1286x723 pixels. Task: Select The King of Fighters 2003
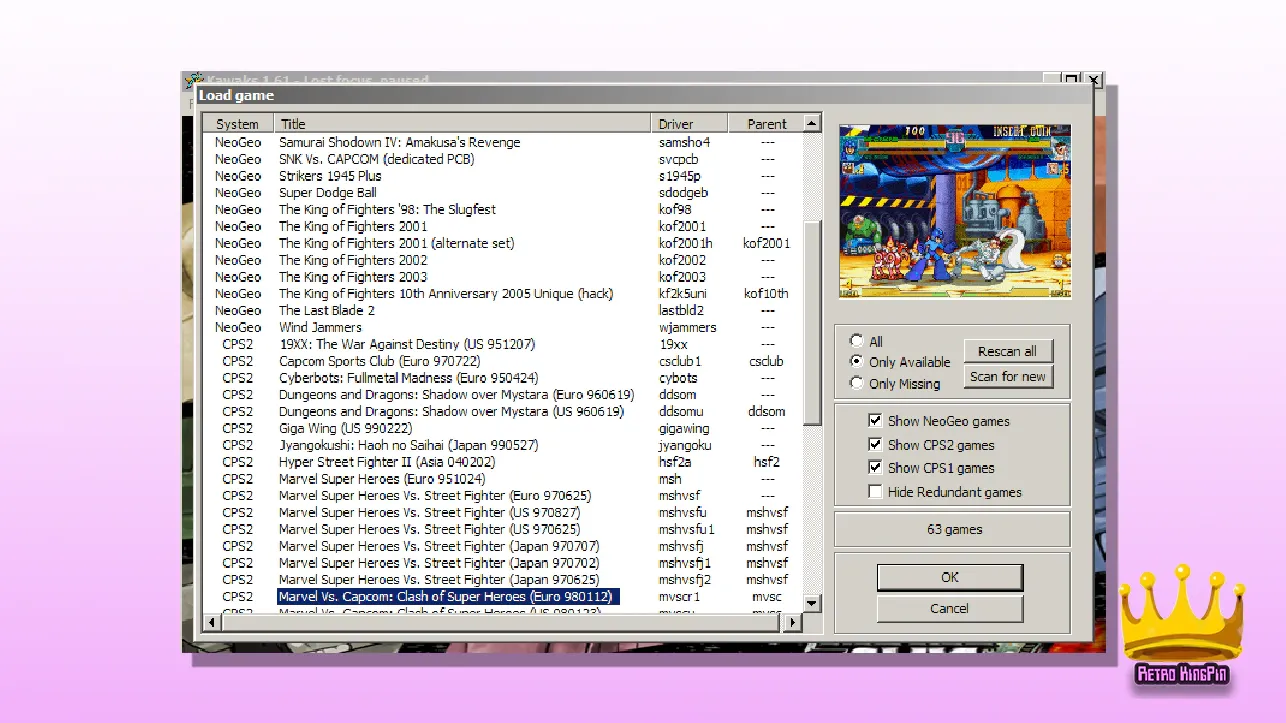point(503,277)
